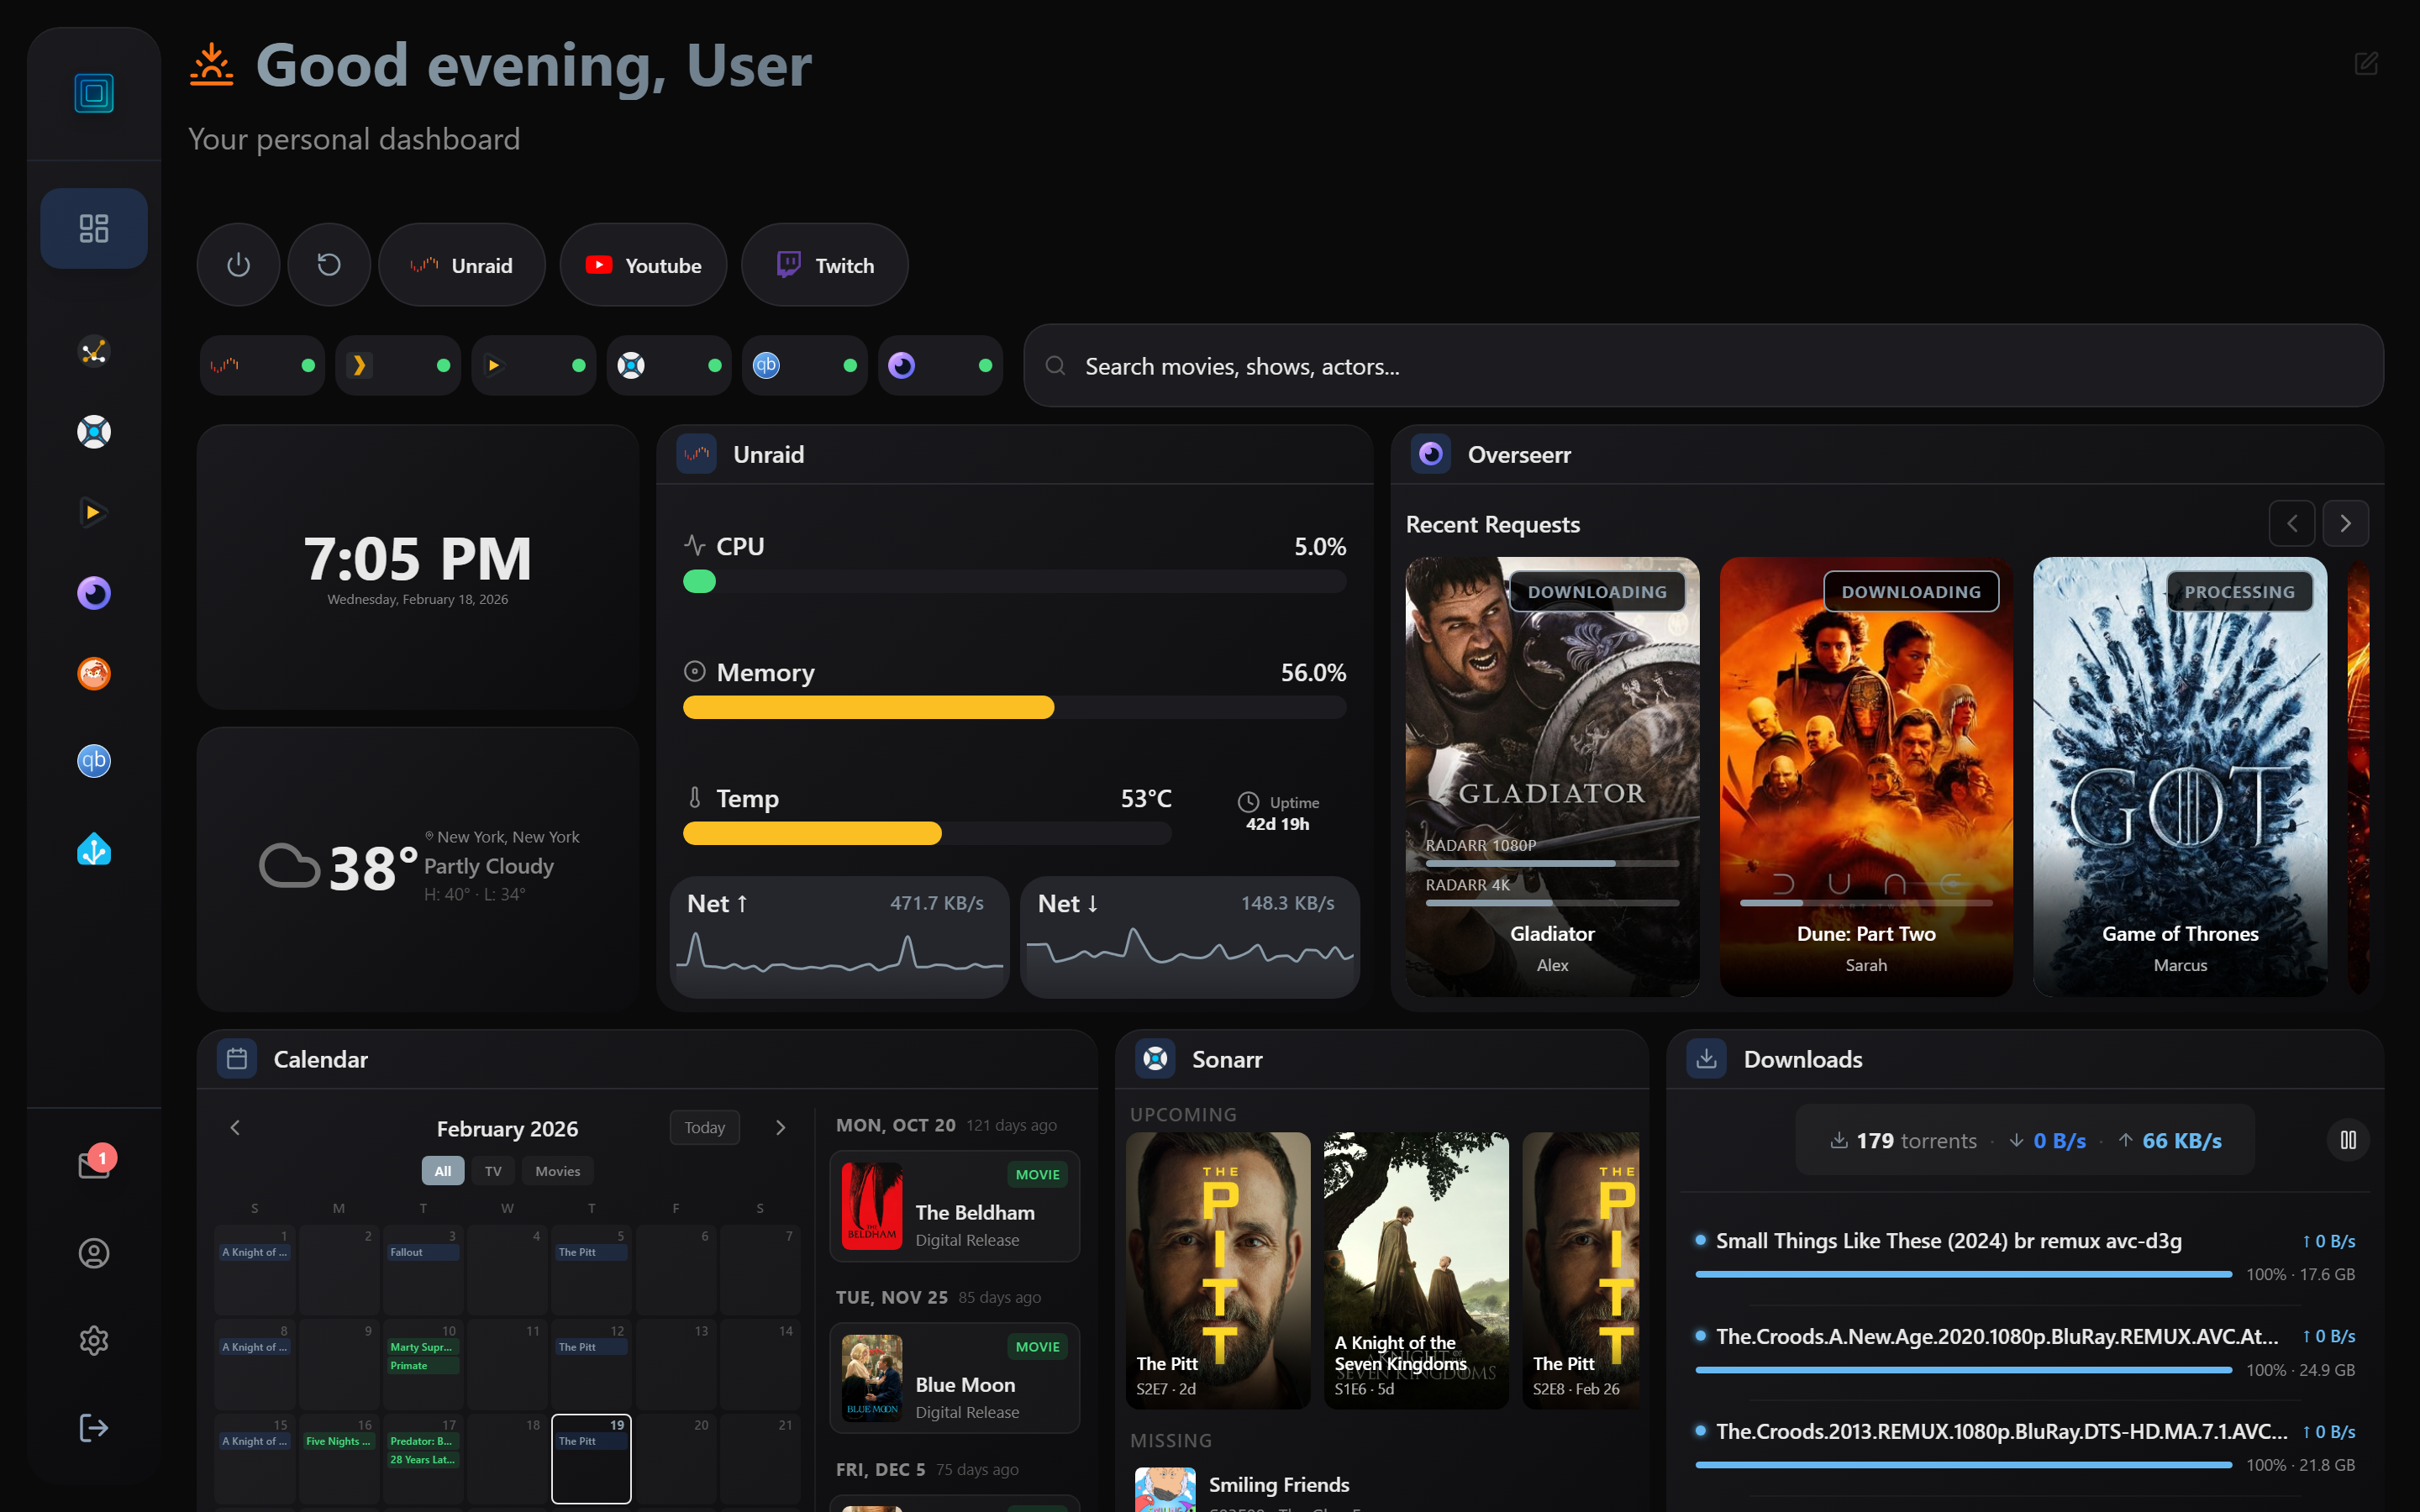Open the Twitch shortcut button

(x=825, y=265)
